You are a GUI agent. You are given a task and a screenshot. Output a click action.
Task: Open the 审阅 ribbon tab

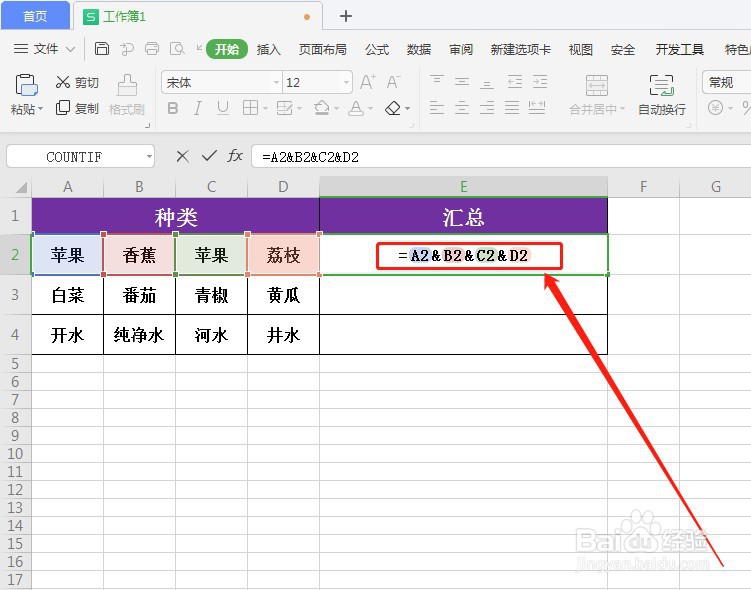tap(461, 49)
